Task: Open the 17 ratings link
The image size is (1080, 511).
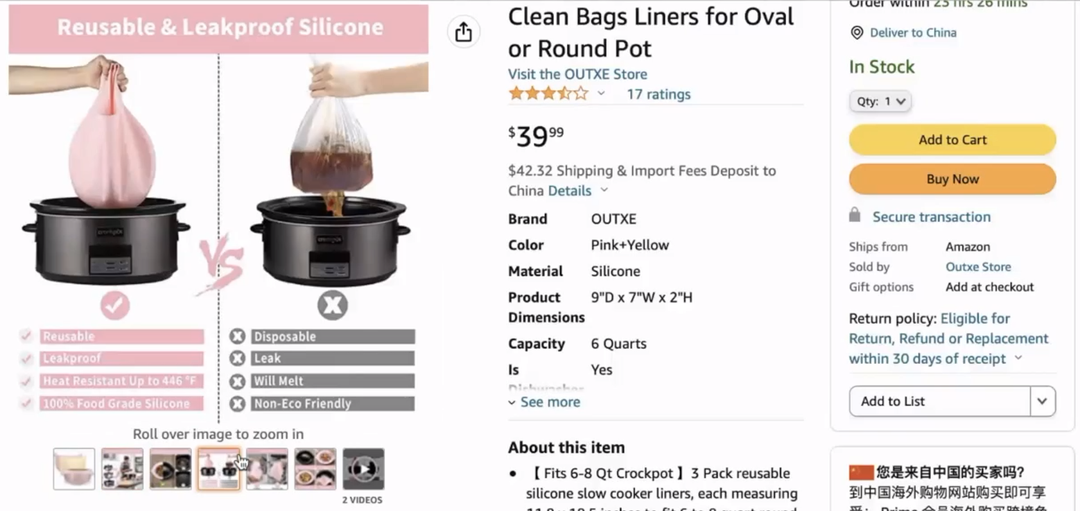Action: pos(658,94)
